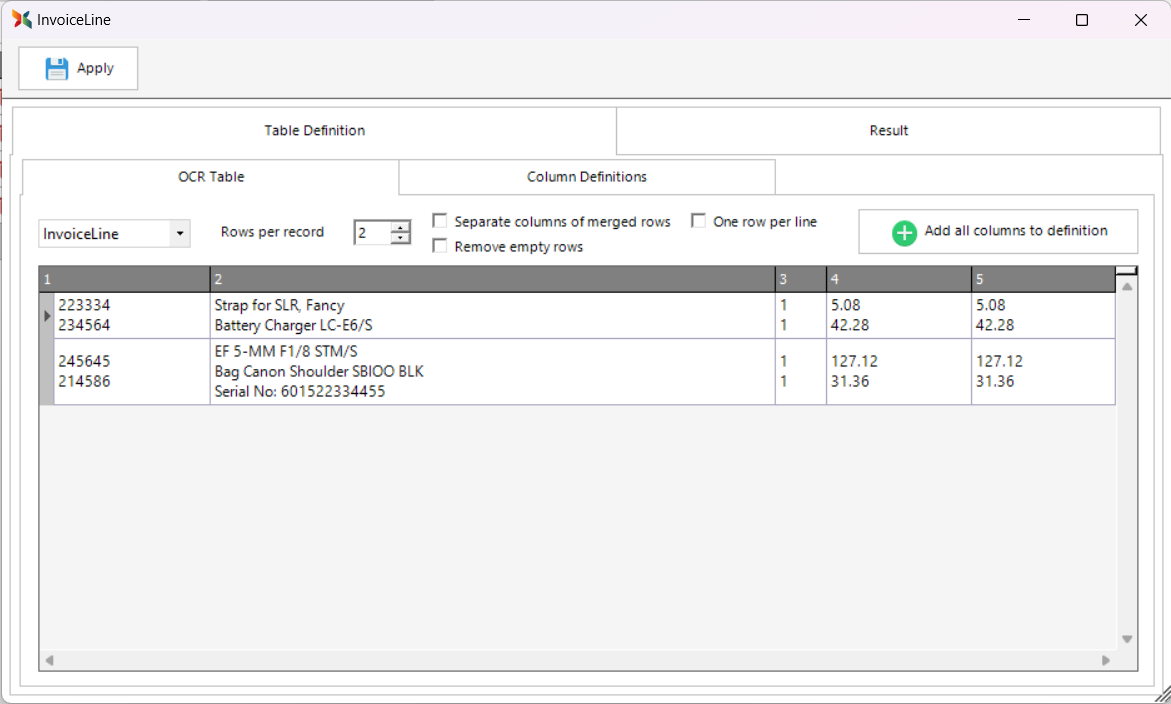The image size is (1171, 704).
Task: Click the green plus add-columns icon
Action: point(904,233)
